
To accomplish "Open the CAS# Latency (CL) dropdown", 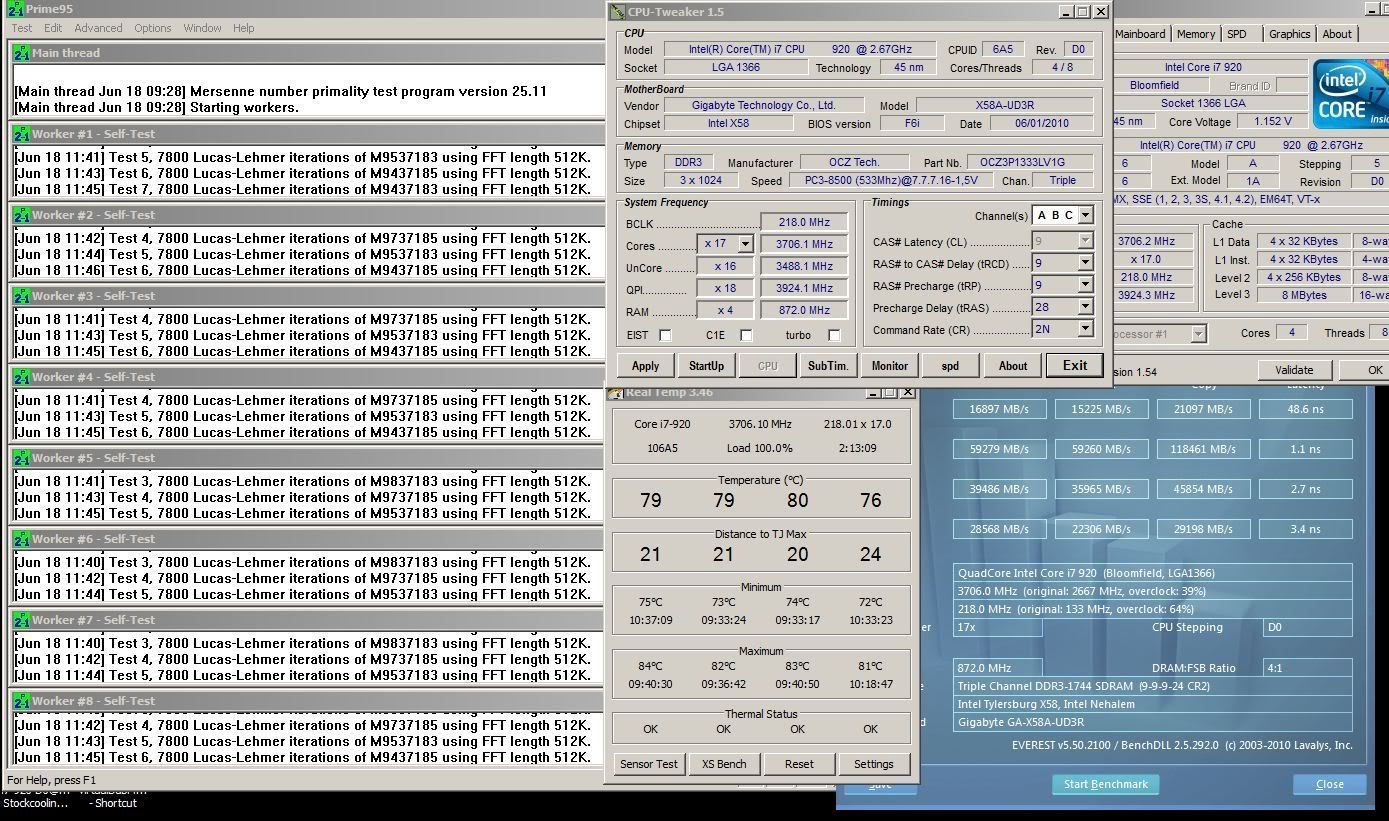I will click(1085, 241).
